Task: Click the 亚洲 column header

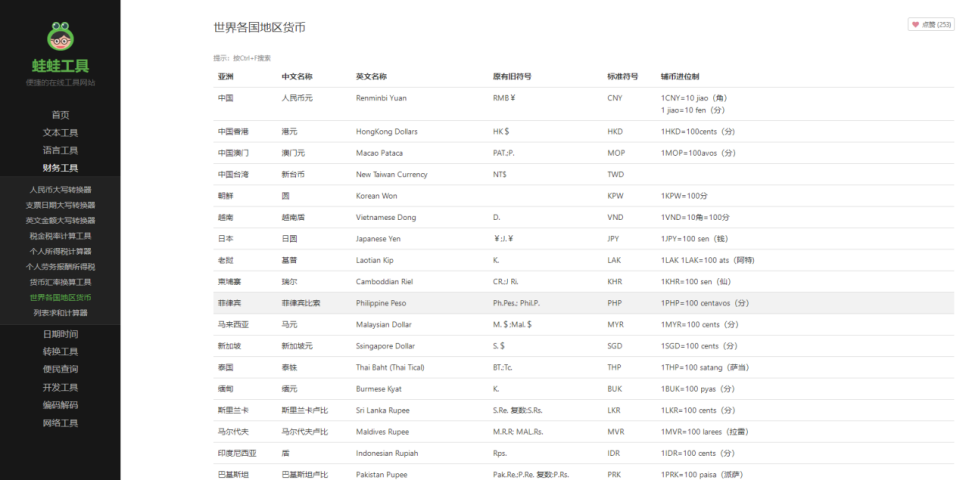Action: (226, 77)
